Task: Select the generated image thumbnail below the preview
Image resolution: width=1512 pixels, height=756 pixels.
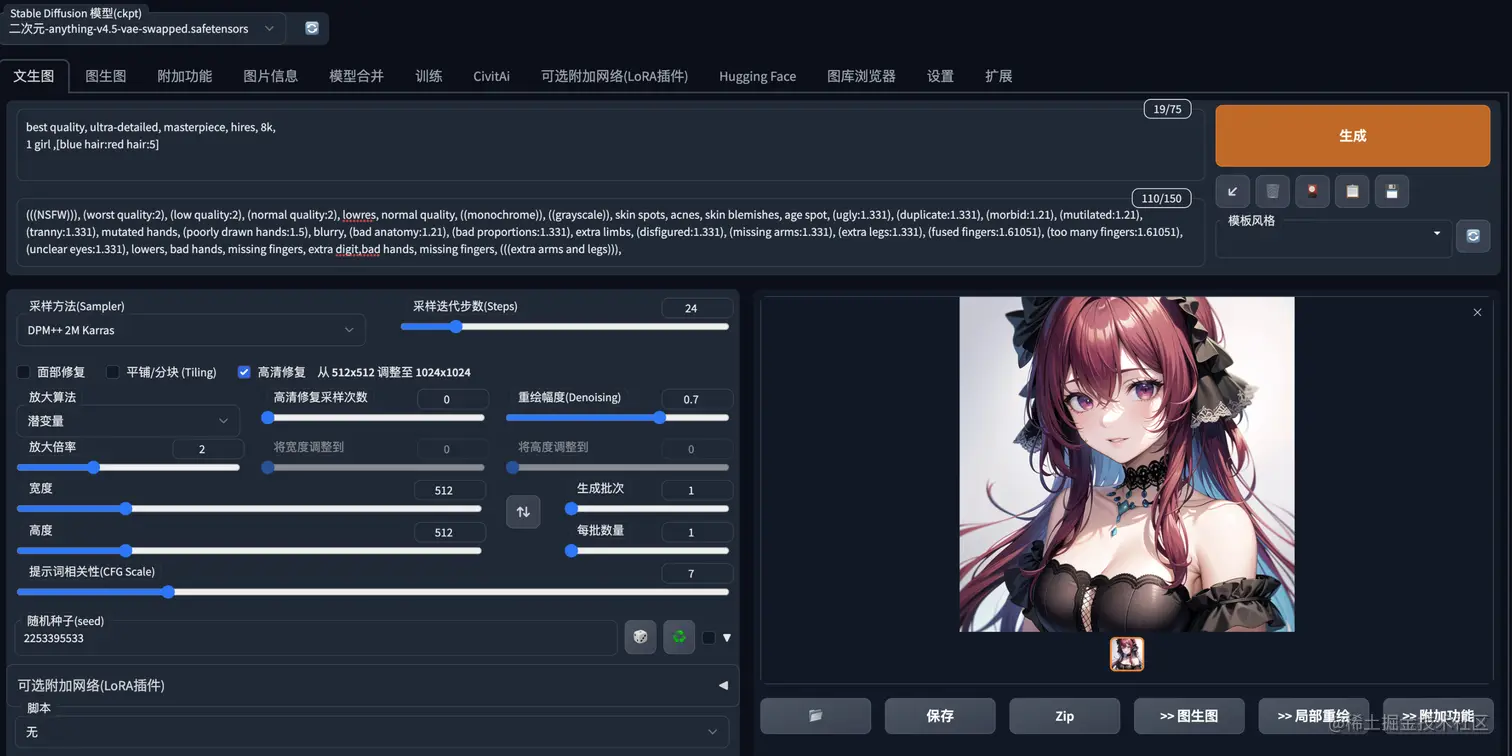Action: (x=1127, y=654)
